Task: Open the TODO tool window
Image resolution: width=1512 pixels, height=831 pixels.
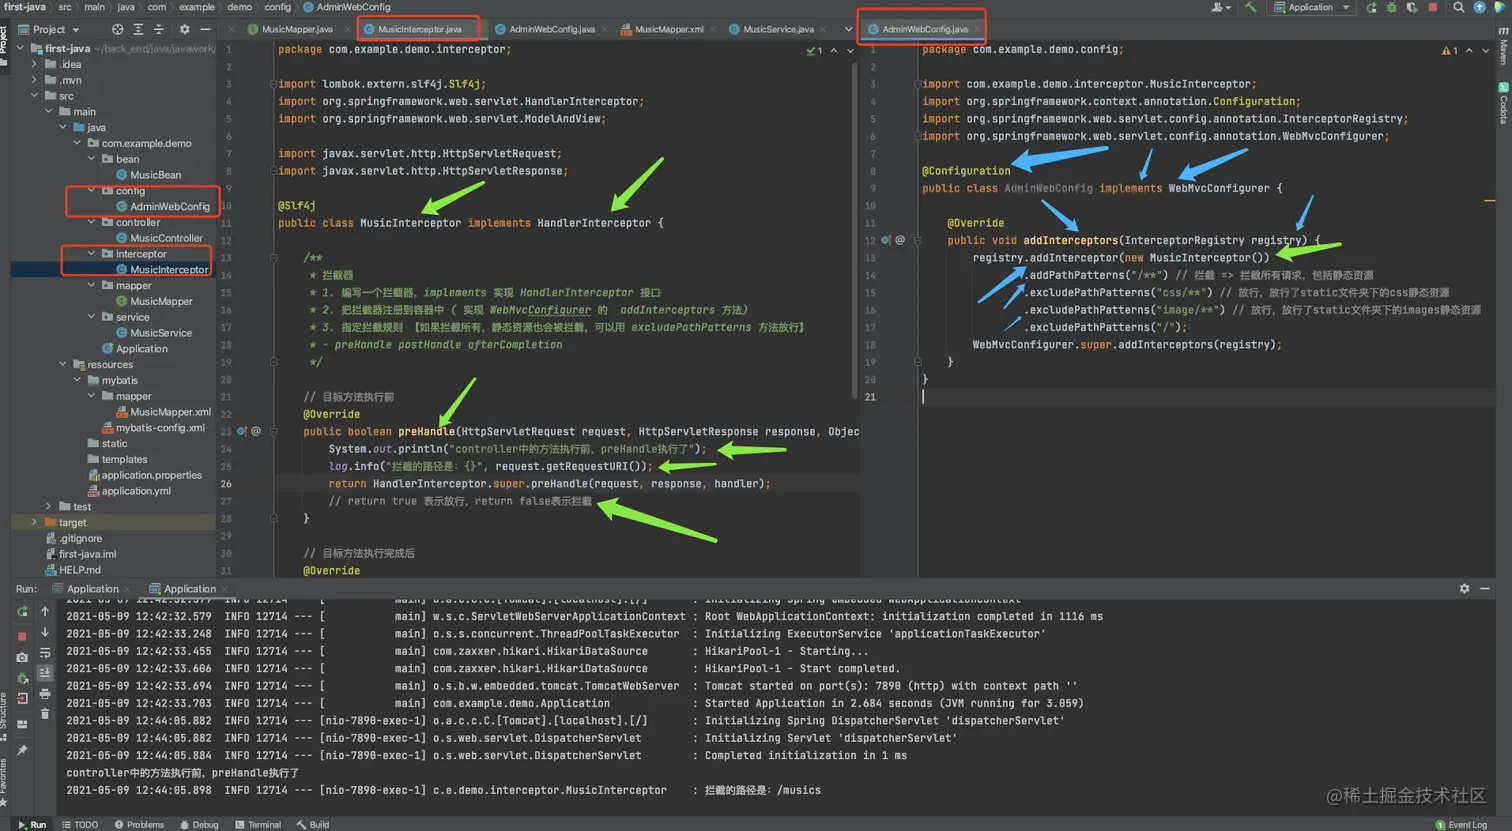Action: (80, 825)
